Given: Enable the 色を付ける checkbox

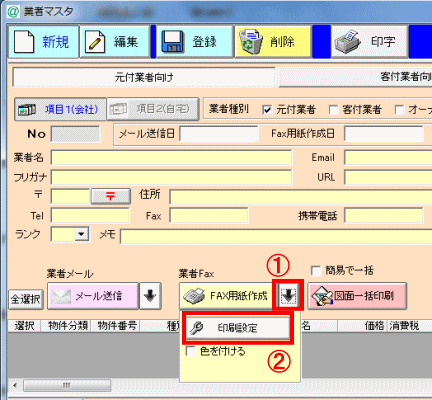Looking at the screenshot, I should click(x=191, y=351).
